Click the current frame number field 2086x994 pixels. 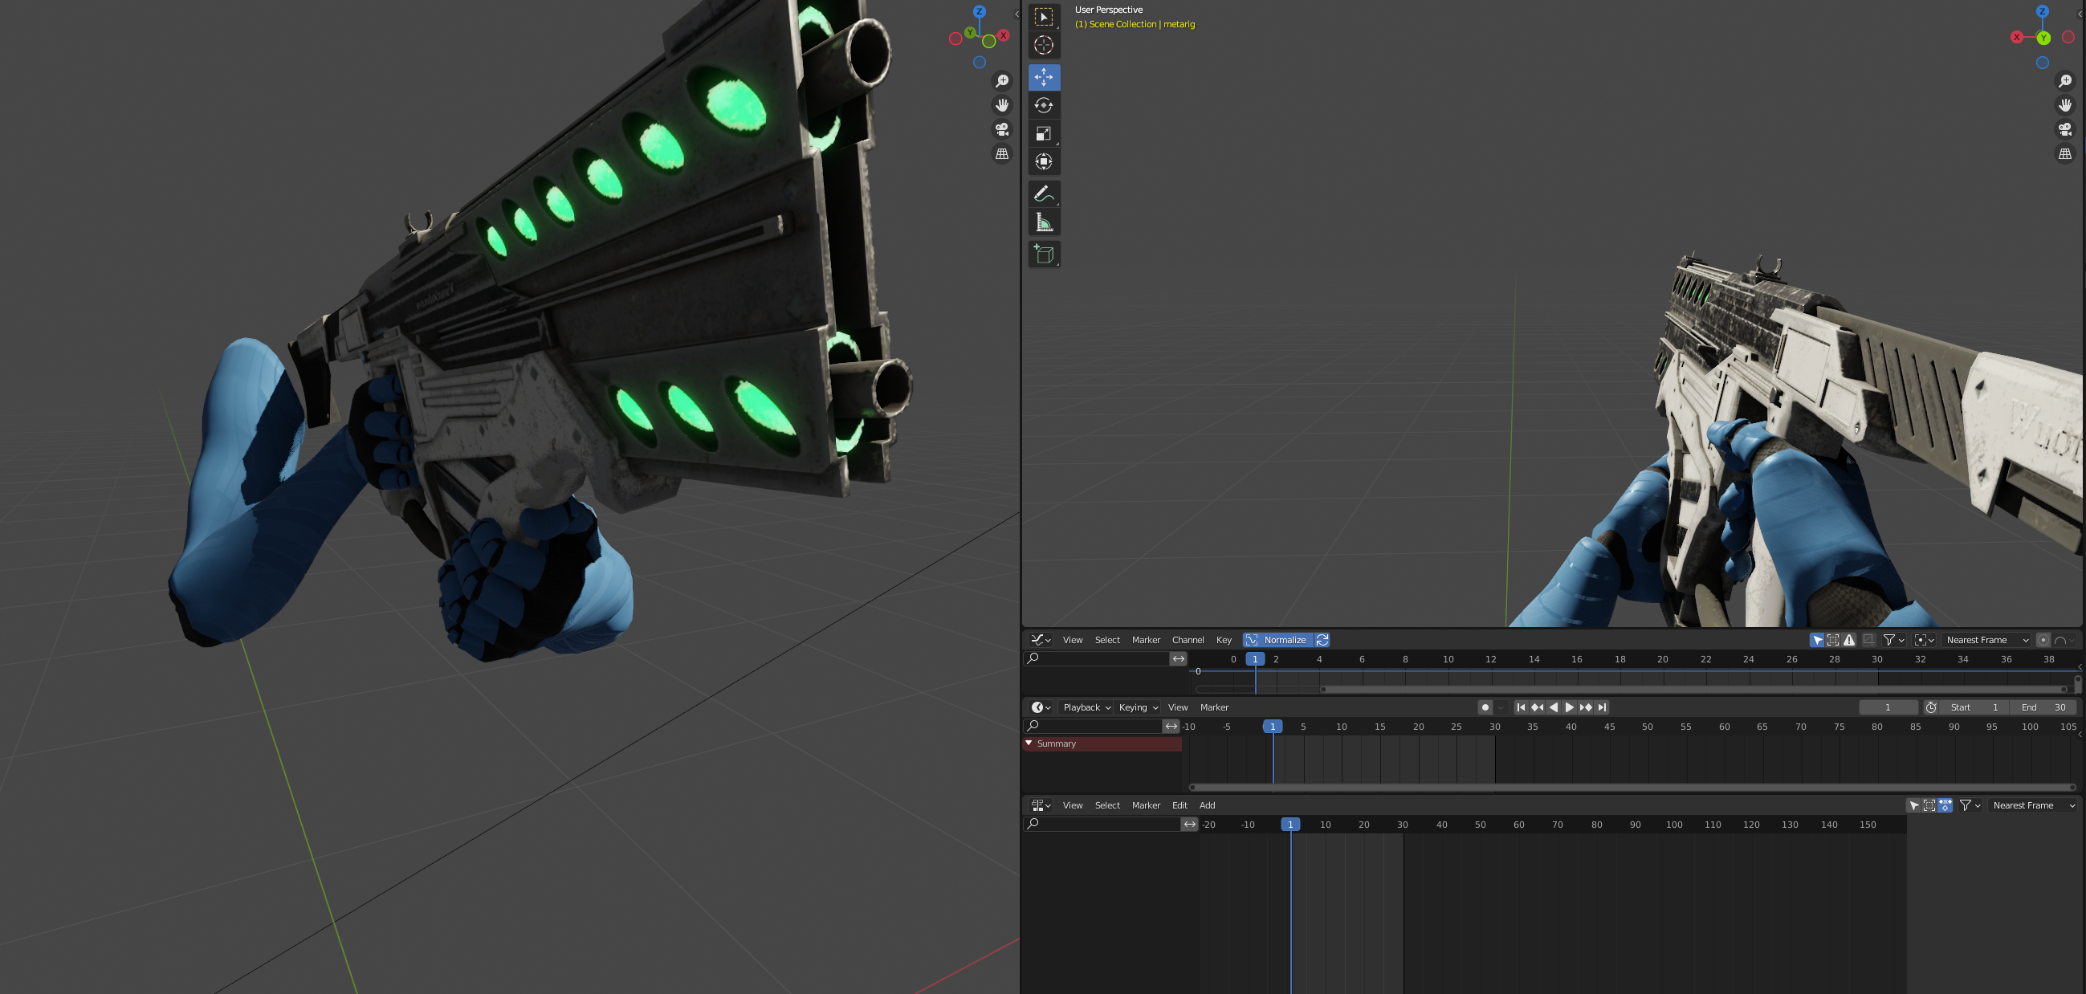(1888, 707)
